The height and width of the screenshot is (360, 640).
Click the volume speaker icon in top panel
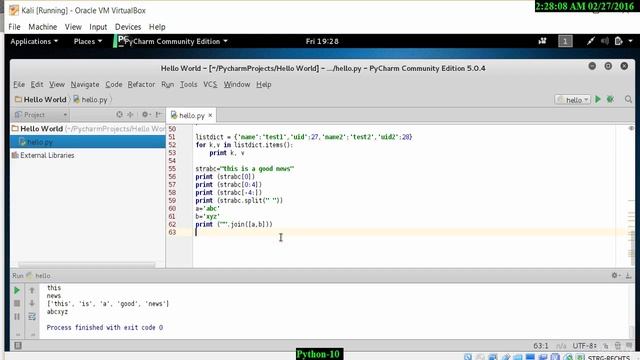[x=604, y=41]
